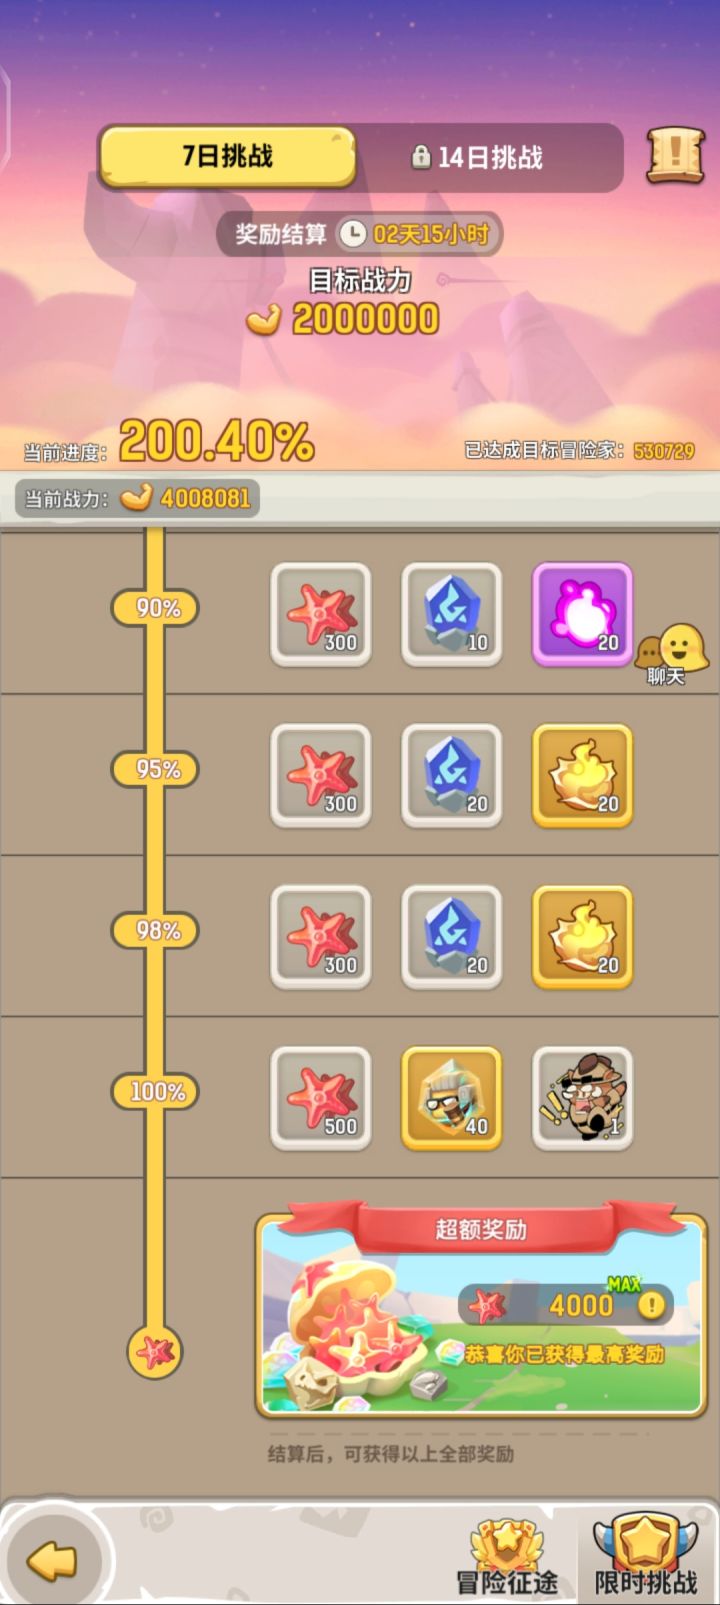The image size is (720, 1605).
Task: Select the goggled hero shard reward 40
Action: click(451, 1098)
